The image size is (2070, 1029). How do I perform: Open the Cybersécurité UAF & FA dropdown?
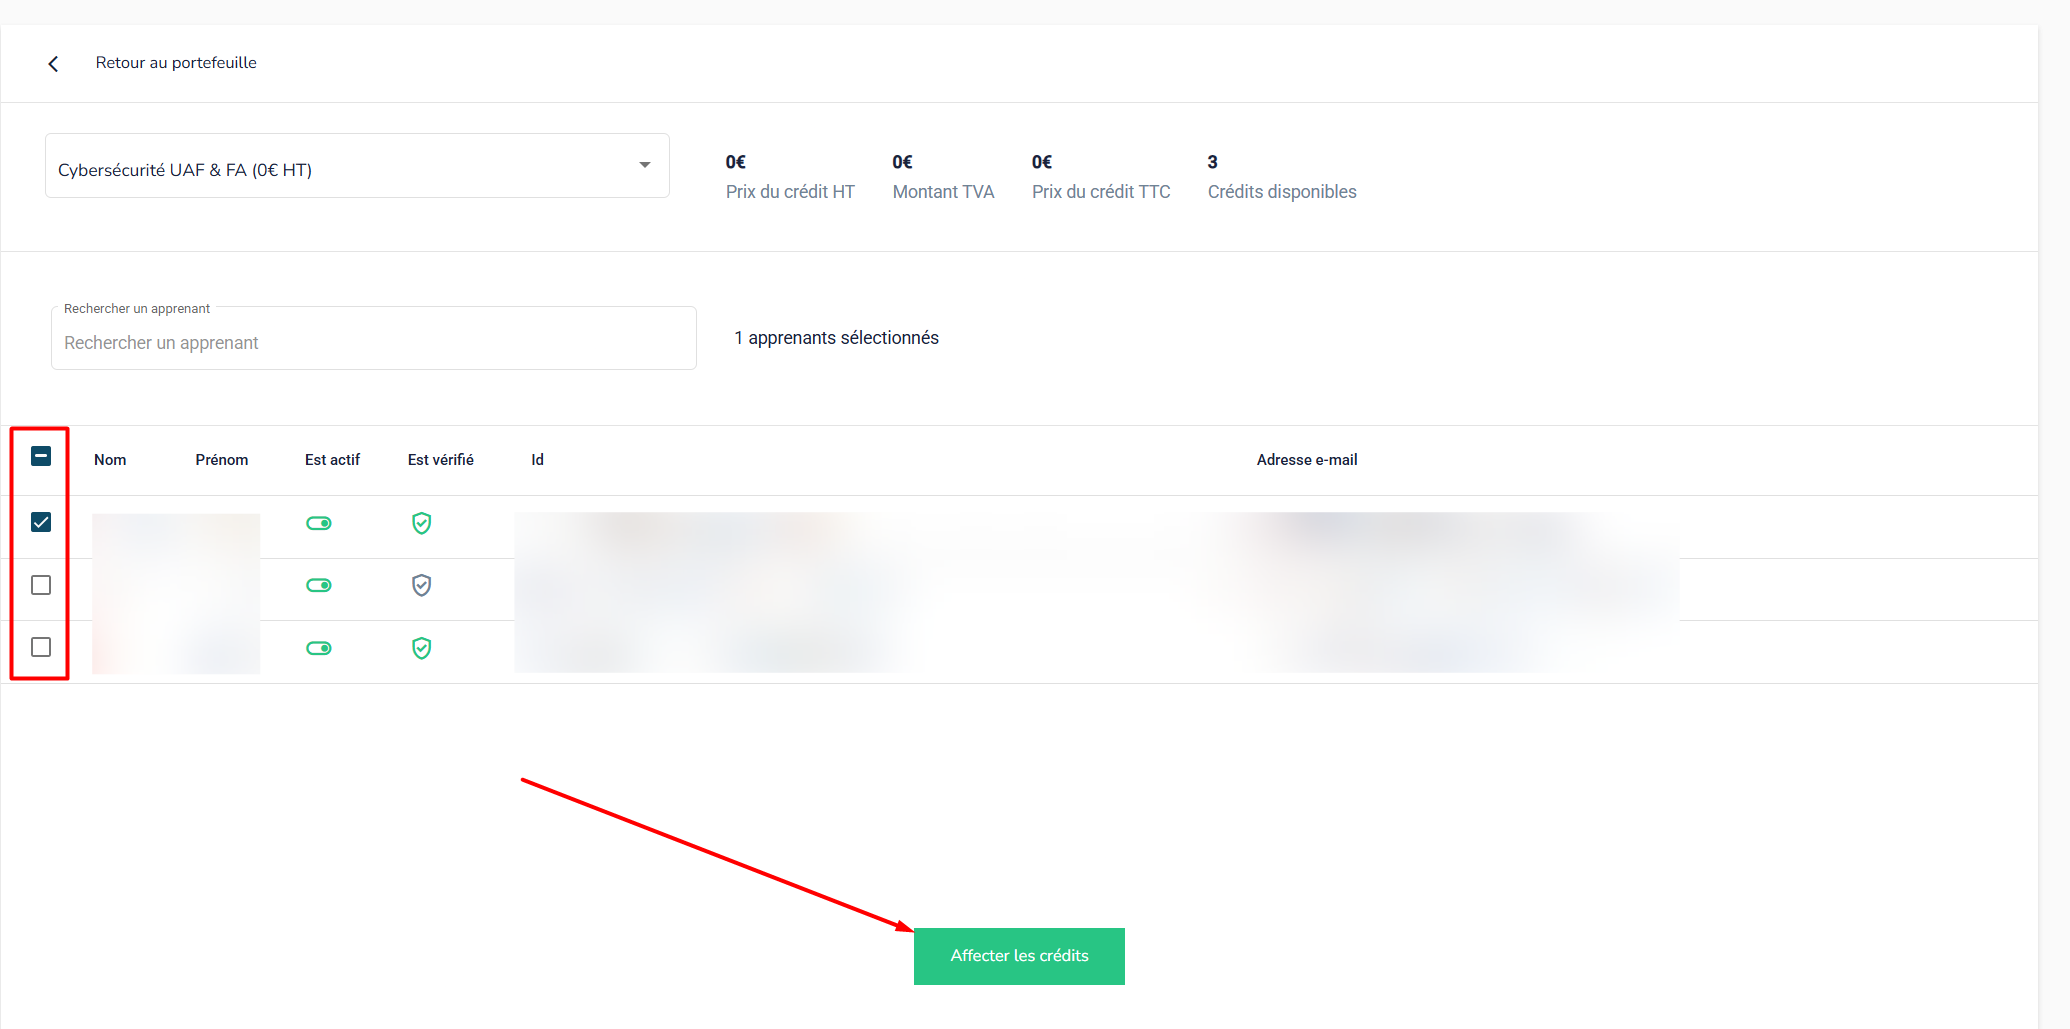tap(340, 169)
